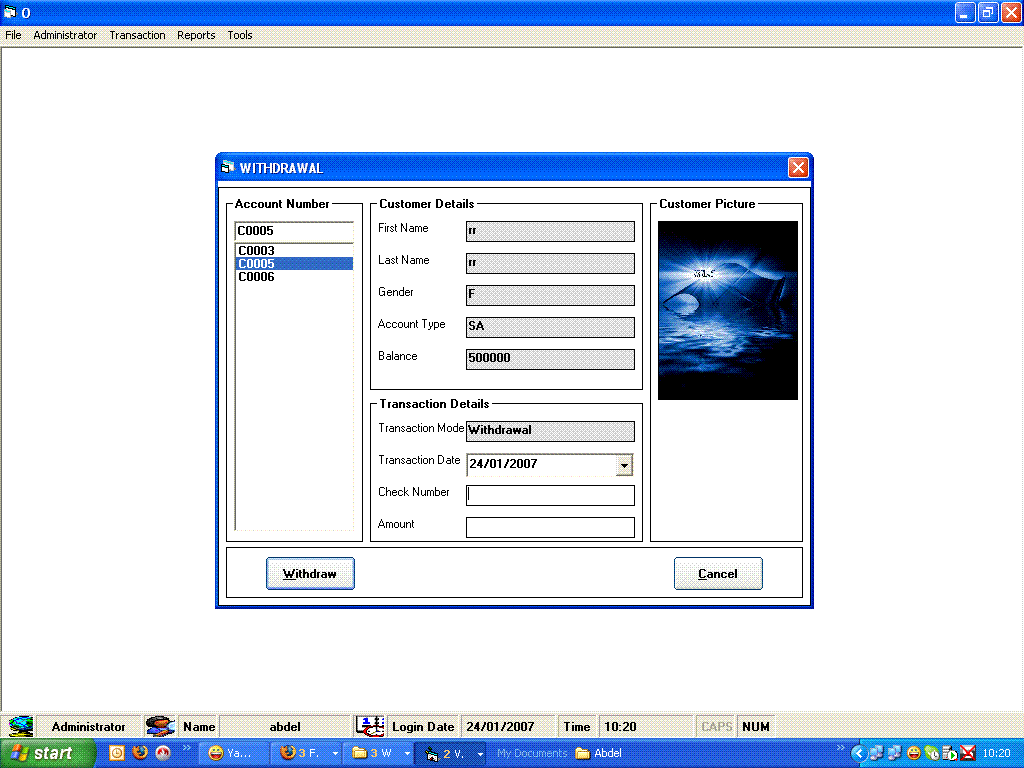The height and width of the screenshot is (768, 1024).
Task: Open the Windows Start menu
Action: point(48,753)
